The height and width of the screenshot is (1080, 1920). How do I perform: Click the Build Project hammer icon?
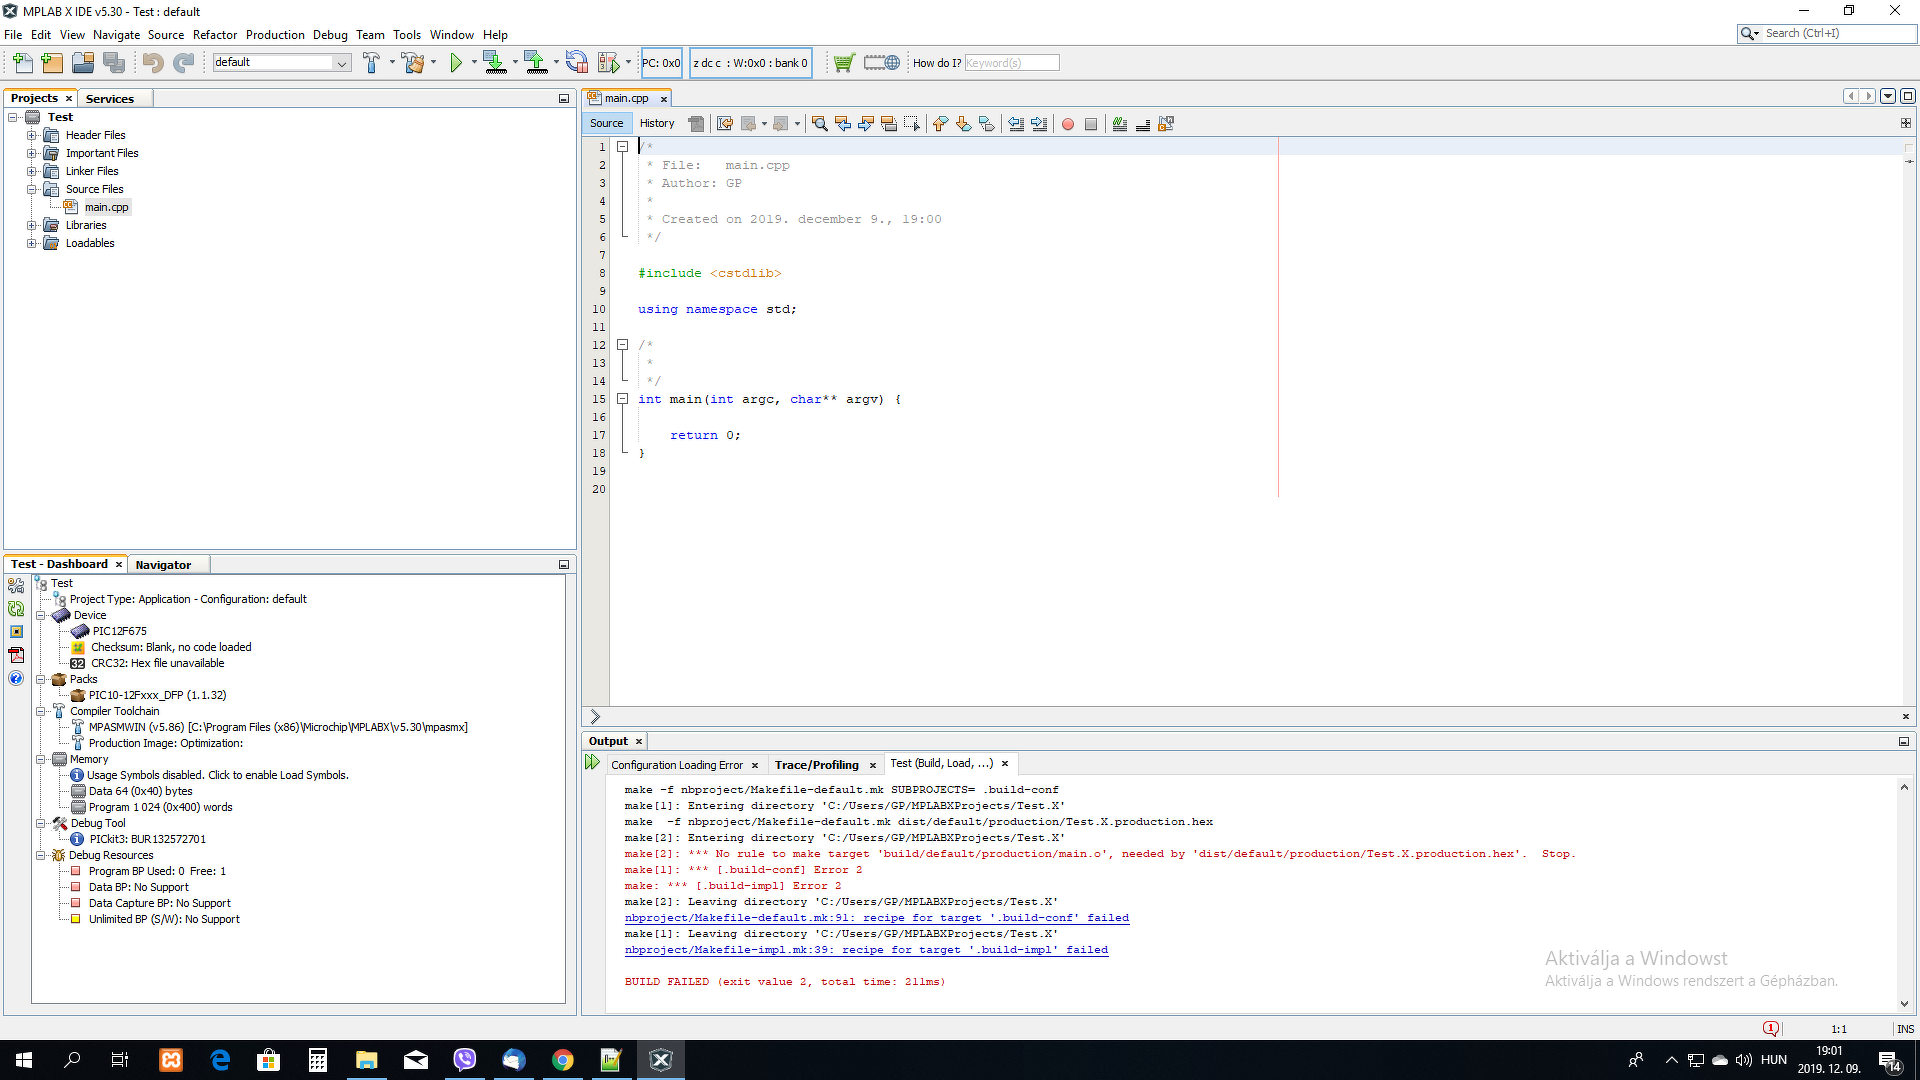click(371, 63)
